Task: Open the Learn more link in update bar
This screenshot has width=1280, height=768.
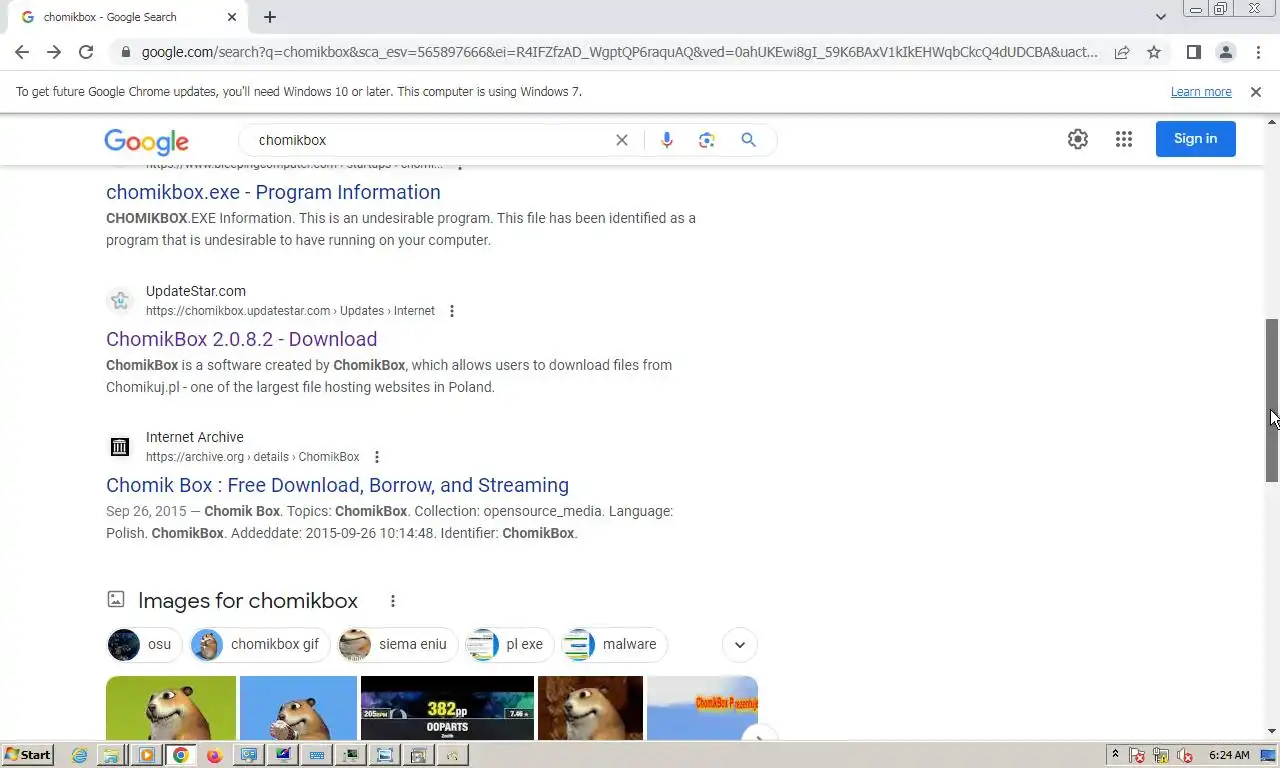Action: pyautogui.click(x=1201, y=92)
